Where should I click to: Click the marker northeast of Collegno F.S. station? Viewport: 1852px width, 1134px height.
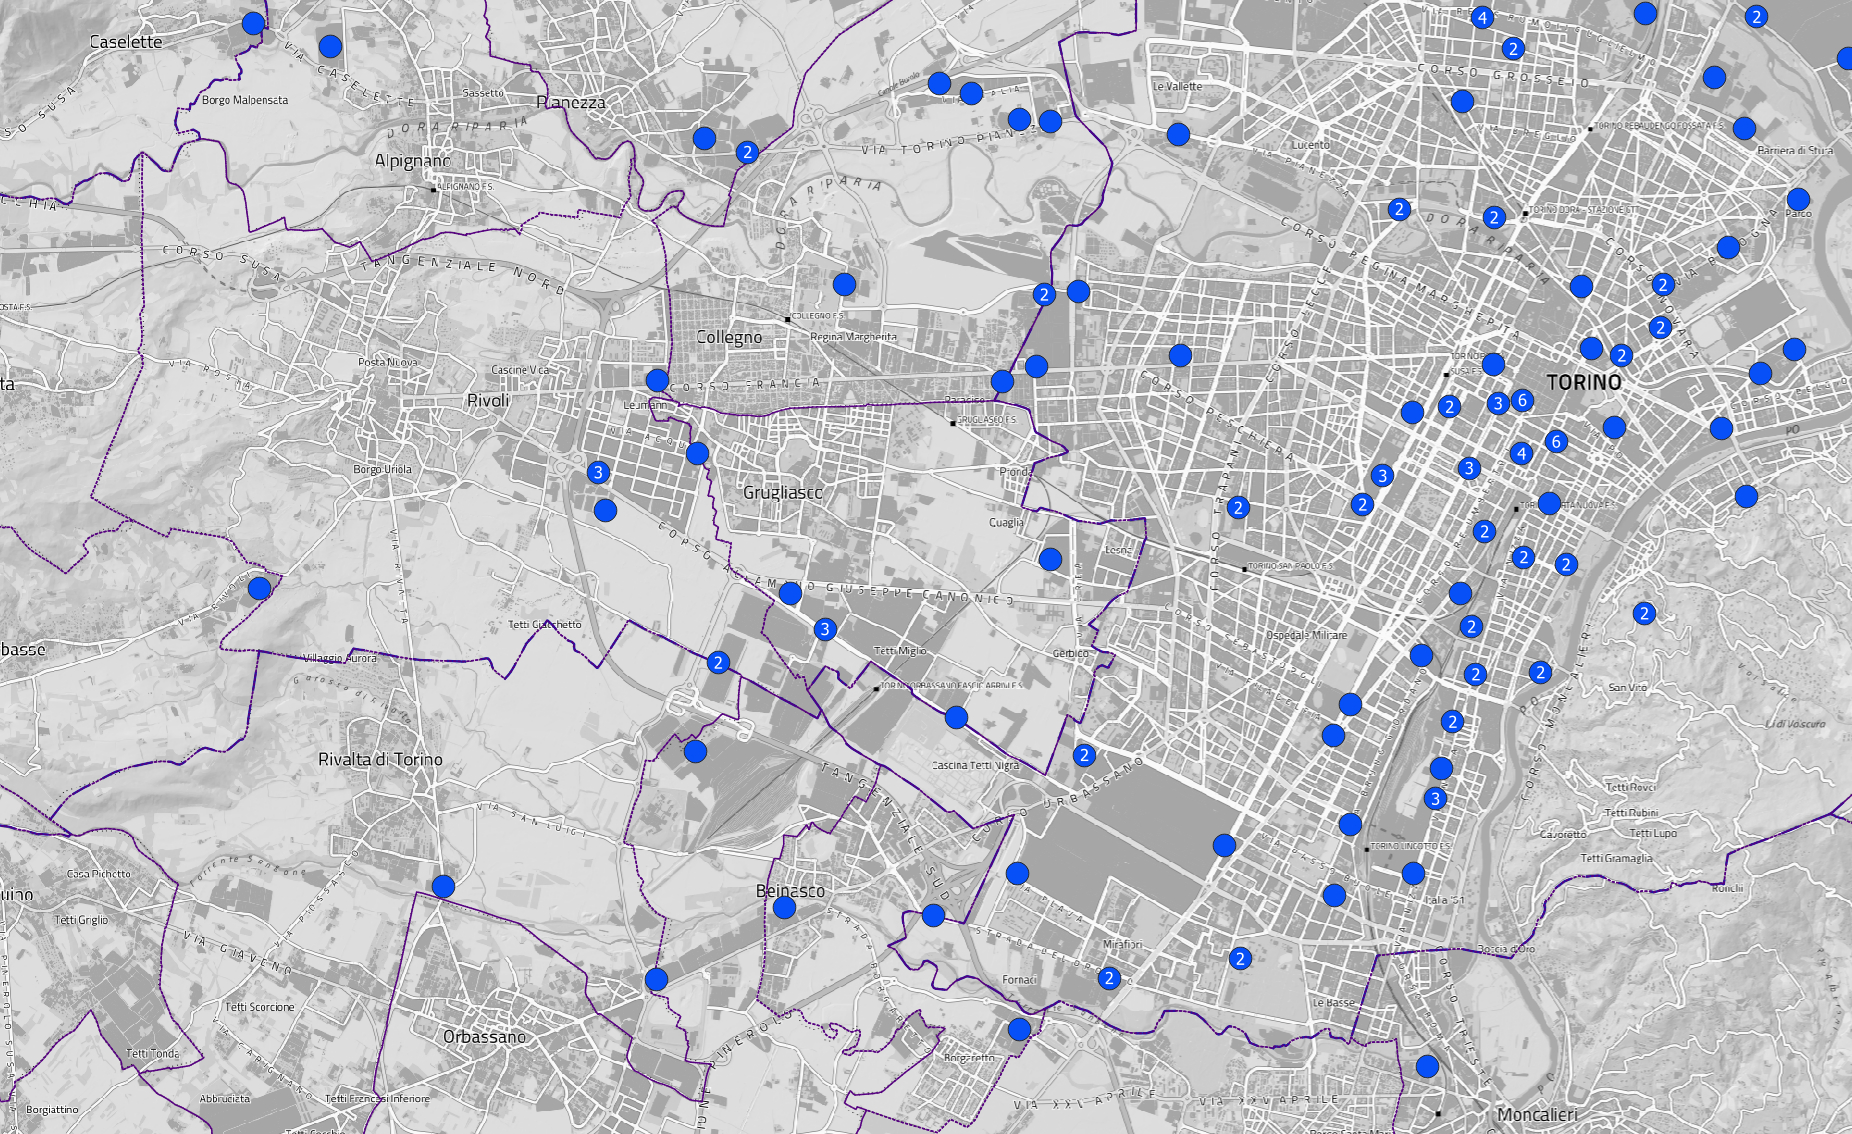point(844,284)
